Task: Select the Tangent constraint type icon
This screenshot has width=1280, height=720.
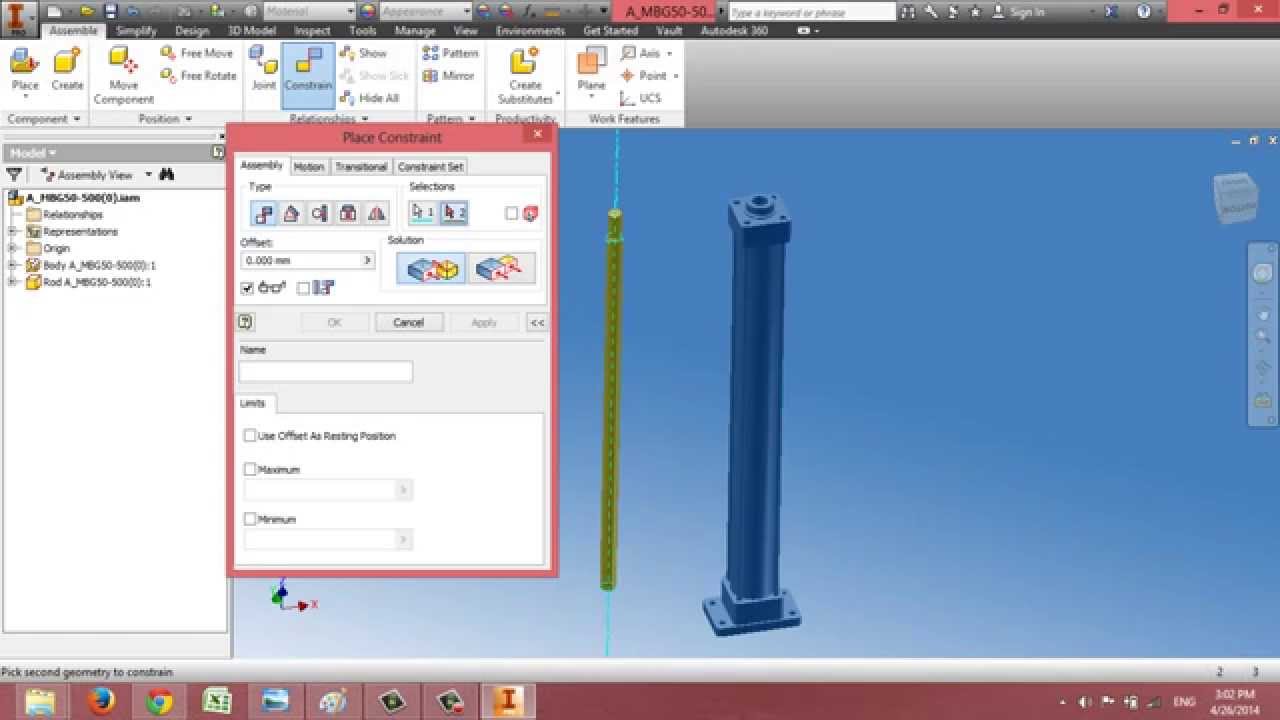Action: [319, 213]
